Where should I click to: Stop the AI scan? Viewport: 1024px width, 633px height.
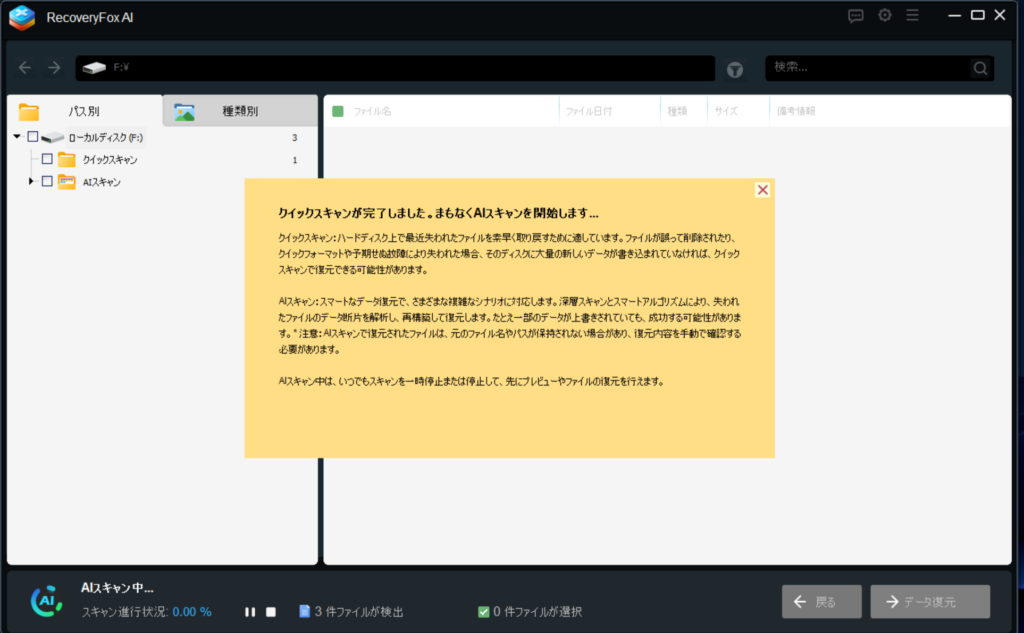270,612
